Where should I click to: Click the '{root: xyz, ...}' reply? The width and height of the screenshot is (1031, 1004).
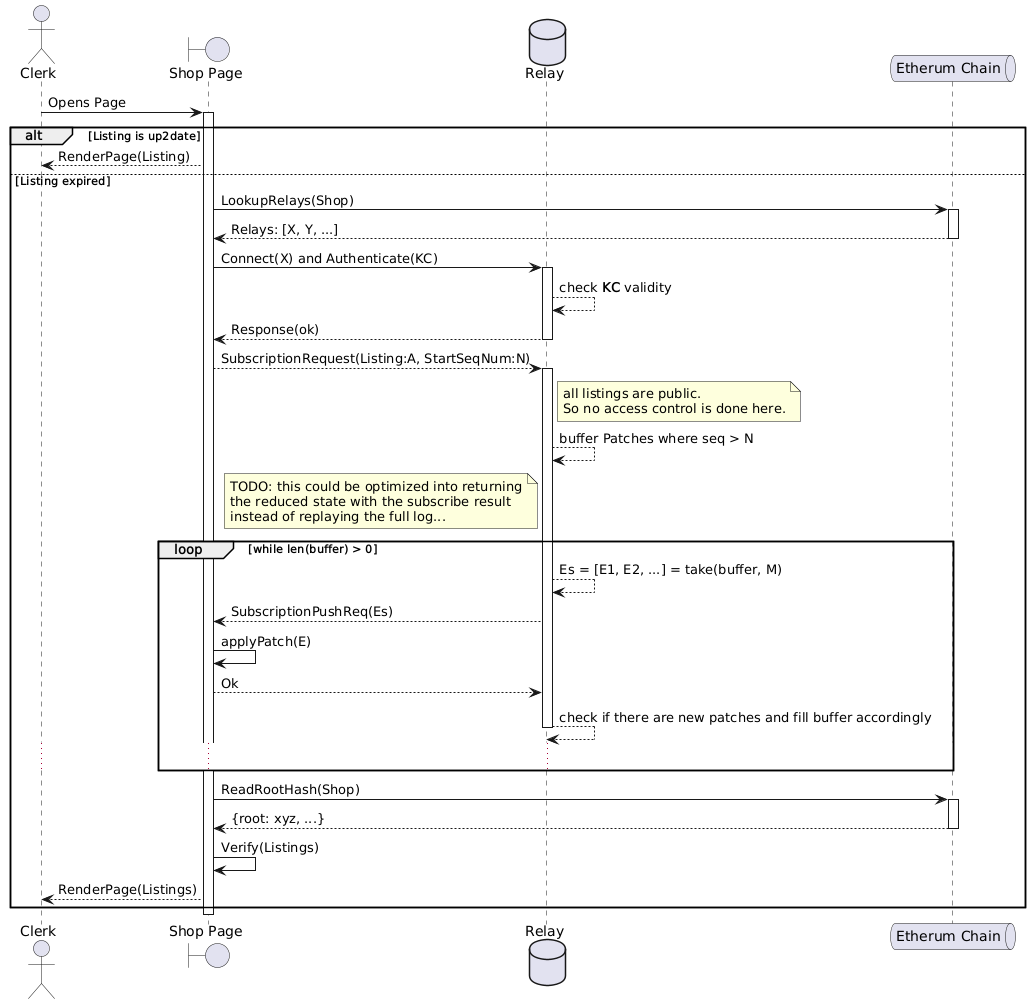(278, 819)
